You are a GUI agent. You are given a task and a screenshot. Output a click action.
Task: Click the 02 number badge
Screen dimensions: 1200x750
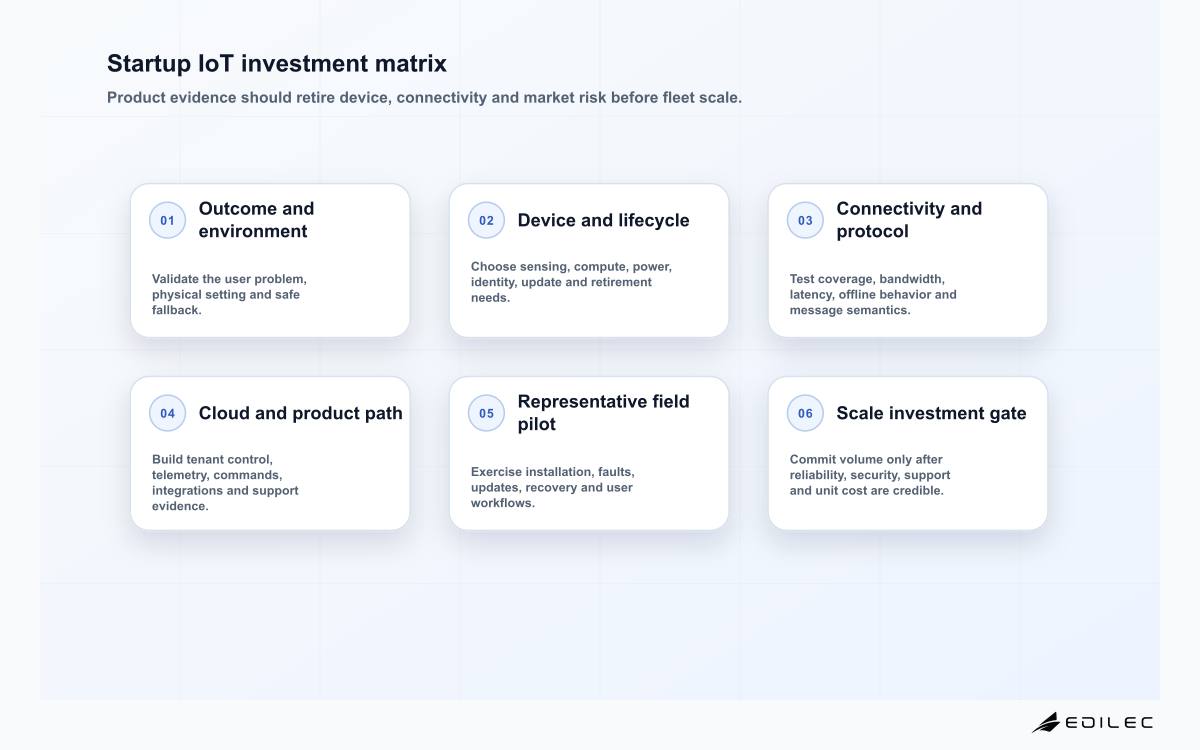pos(486,220)
